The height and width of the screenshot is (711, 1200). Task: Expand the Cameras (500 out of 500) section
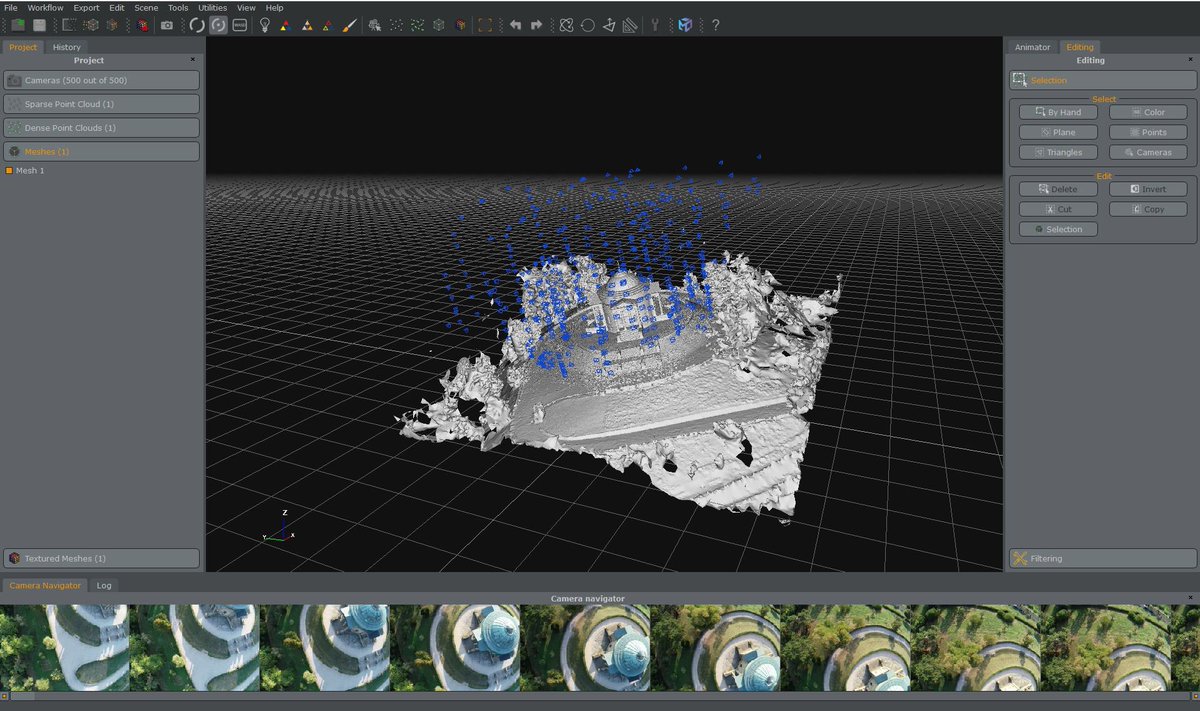click(x=101, y=80)
